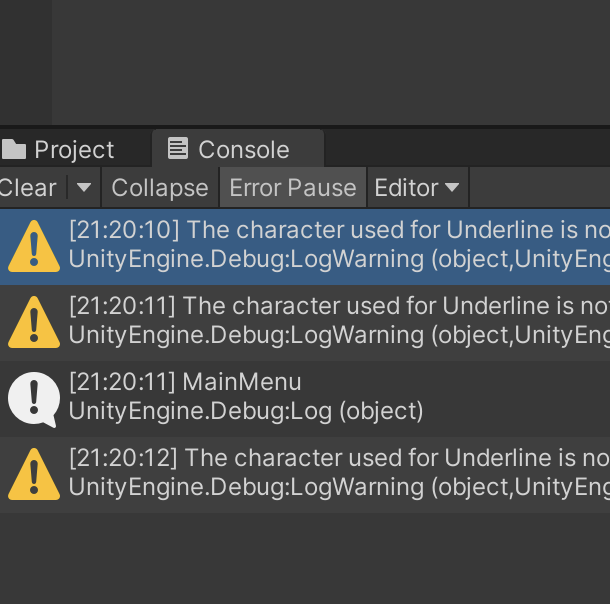Click the warning icon of the 21:20:10 entry
Image resolution: width=610 pixels, height=604 pixels.
click(34, 246)
